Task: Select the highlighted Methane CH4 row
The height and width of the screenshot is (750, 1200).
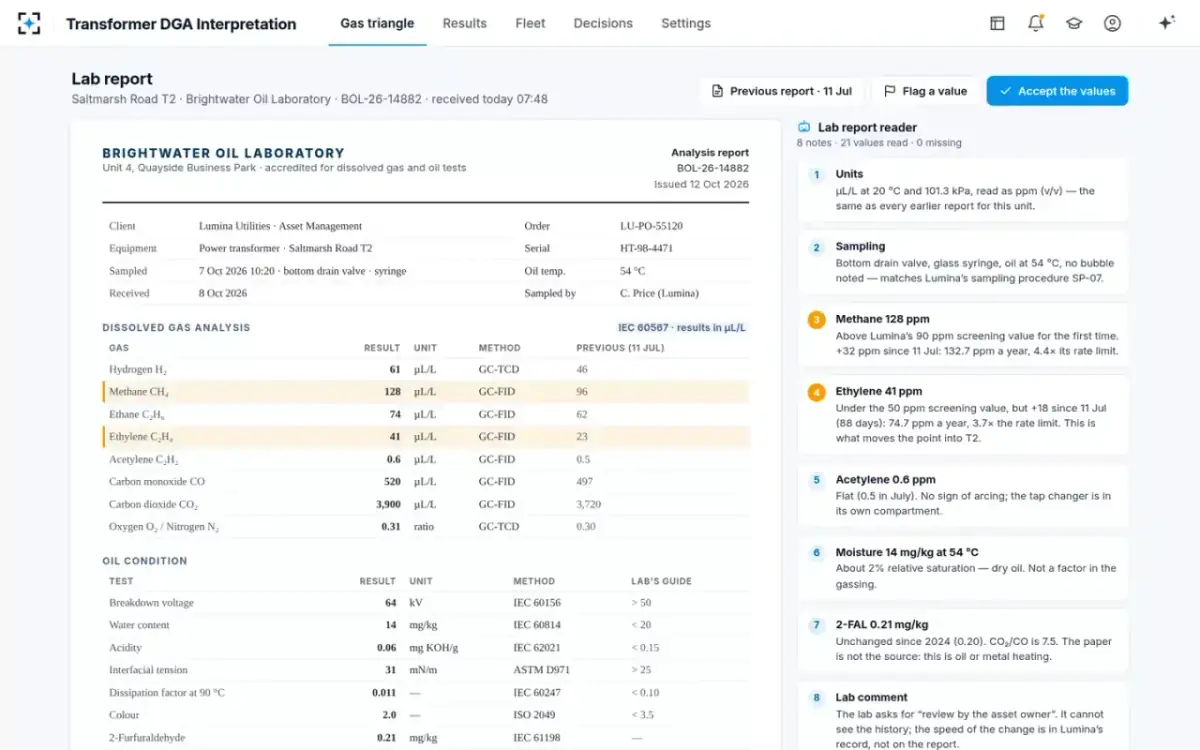Action: pos(426,392)
